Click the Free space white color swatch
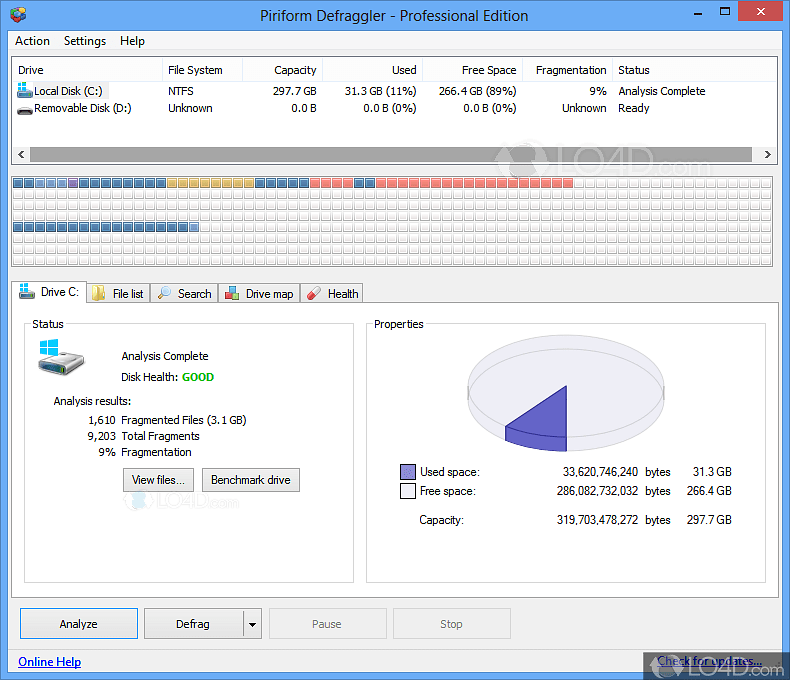 click(x=408, y=491)
